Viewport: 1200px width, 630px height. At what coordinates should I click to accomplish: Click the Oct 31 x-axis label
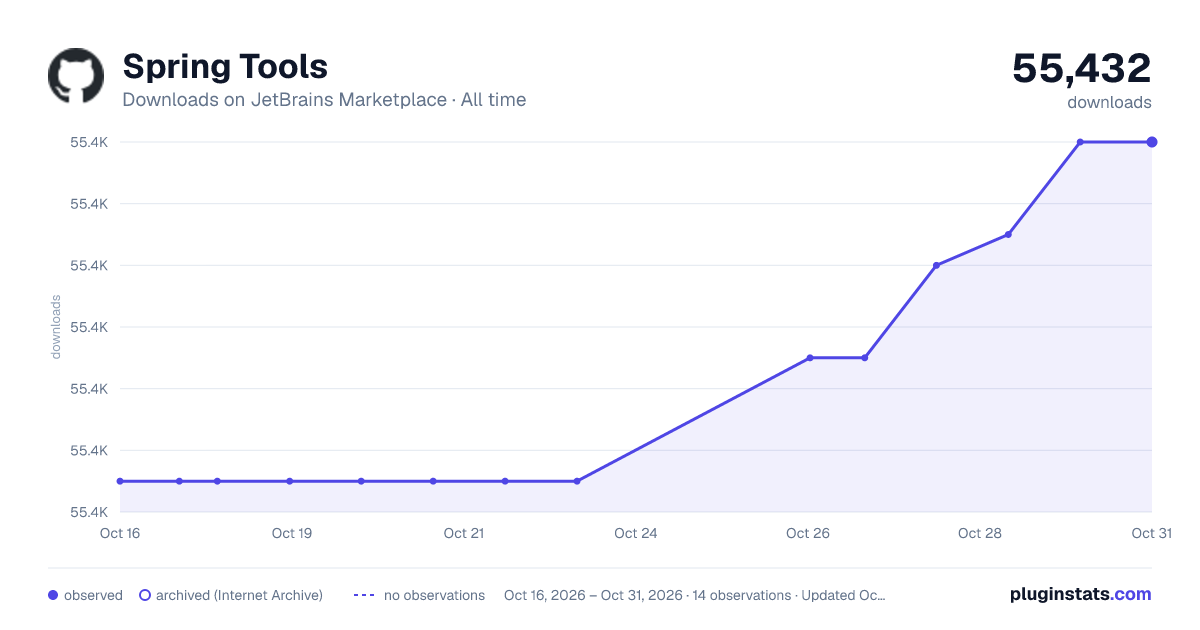pyautogui.click(x=1152, y=533)
